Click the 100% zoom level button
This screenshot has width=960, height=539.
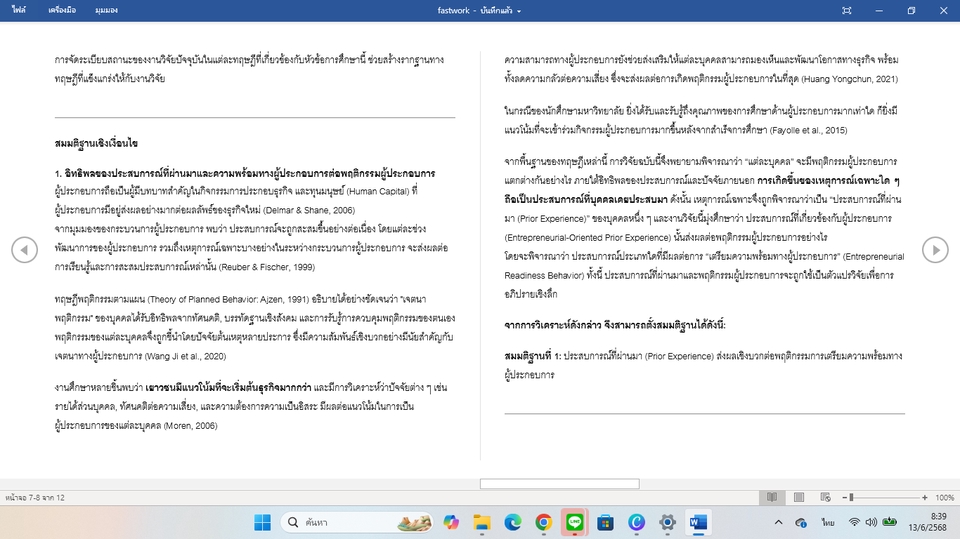tap(945, 497)
